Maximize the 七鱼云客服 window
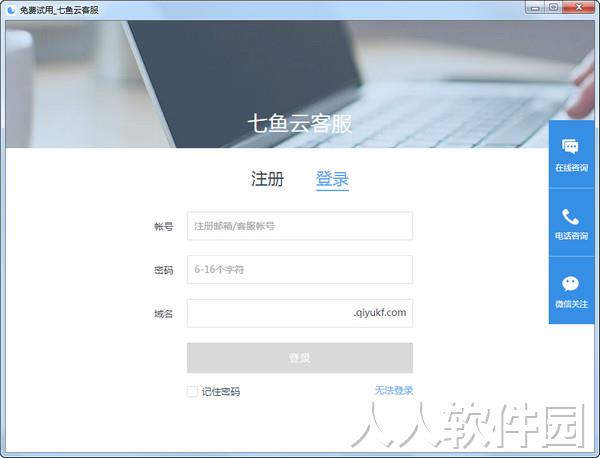600x458 pixels. click(x=553, y=7)
